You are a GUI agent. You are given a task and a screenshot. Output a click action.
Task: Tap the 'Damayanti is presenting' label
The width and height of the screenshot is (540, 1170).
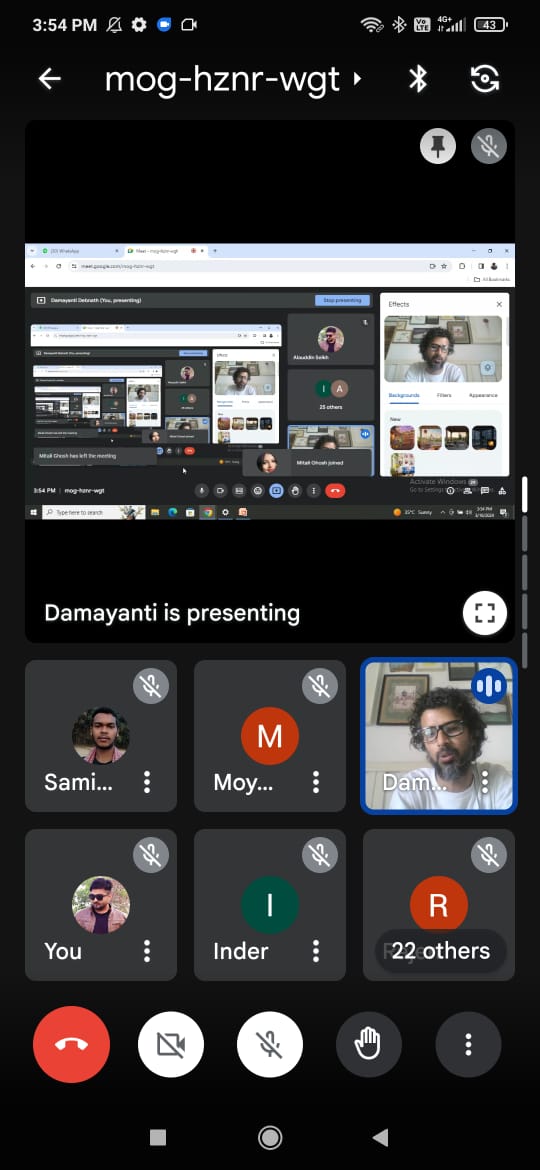click(172, 613)
